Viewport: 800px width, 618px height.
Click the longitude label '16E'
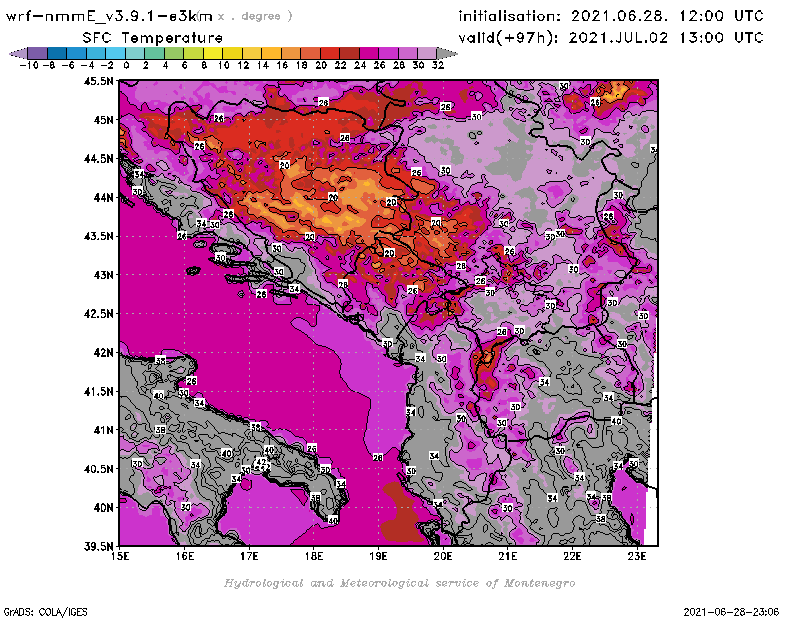tap(185, 556)
